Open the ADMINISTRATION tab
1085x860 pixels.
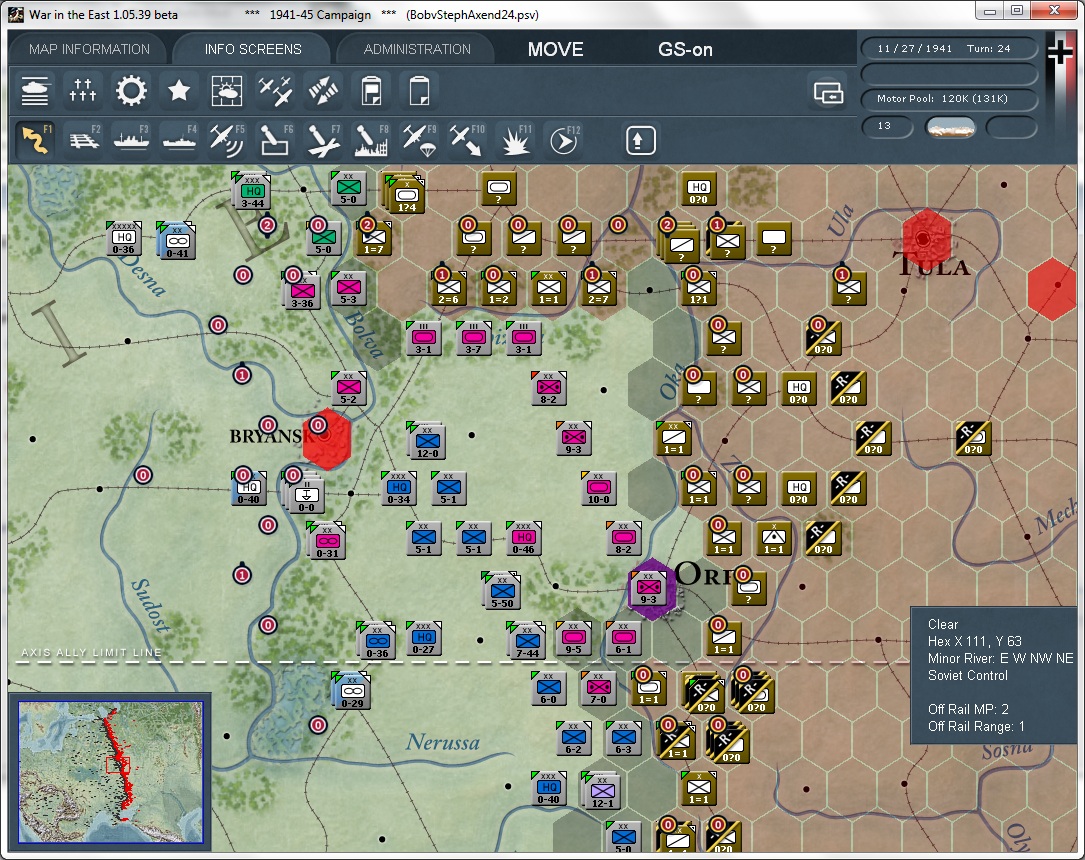click(x=417, y=49)
